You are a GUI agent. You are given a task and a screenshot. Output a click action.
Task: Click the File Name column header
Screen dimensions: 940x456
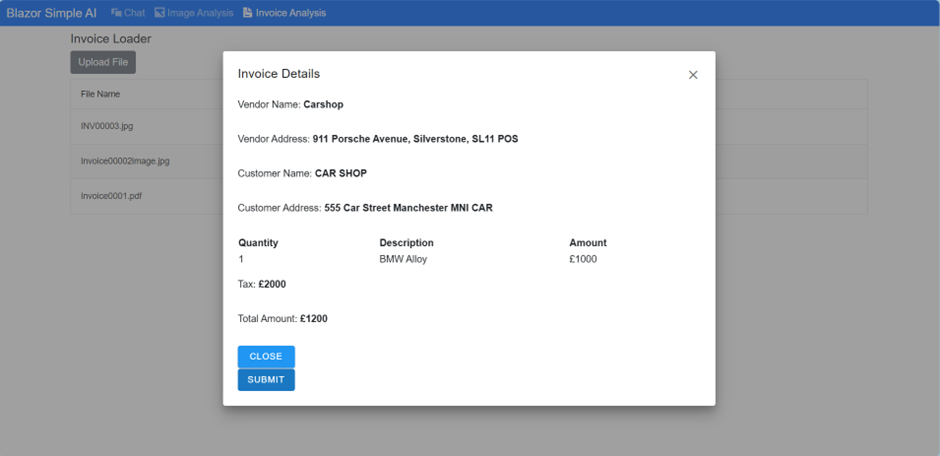100,94
